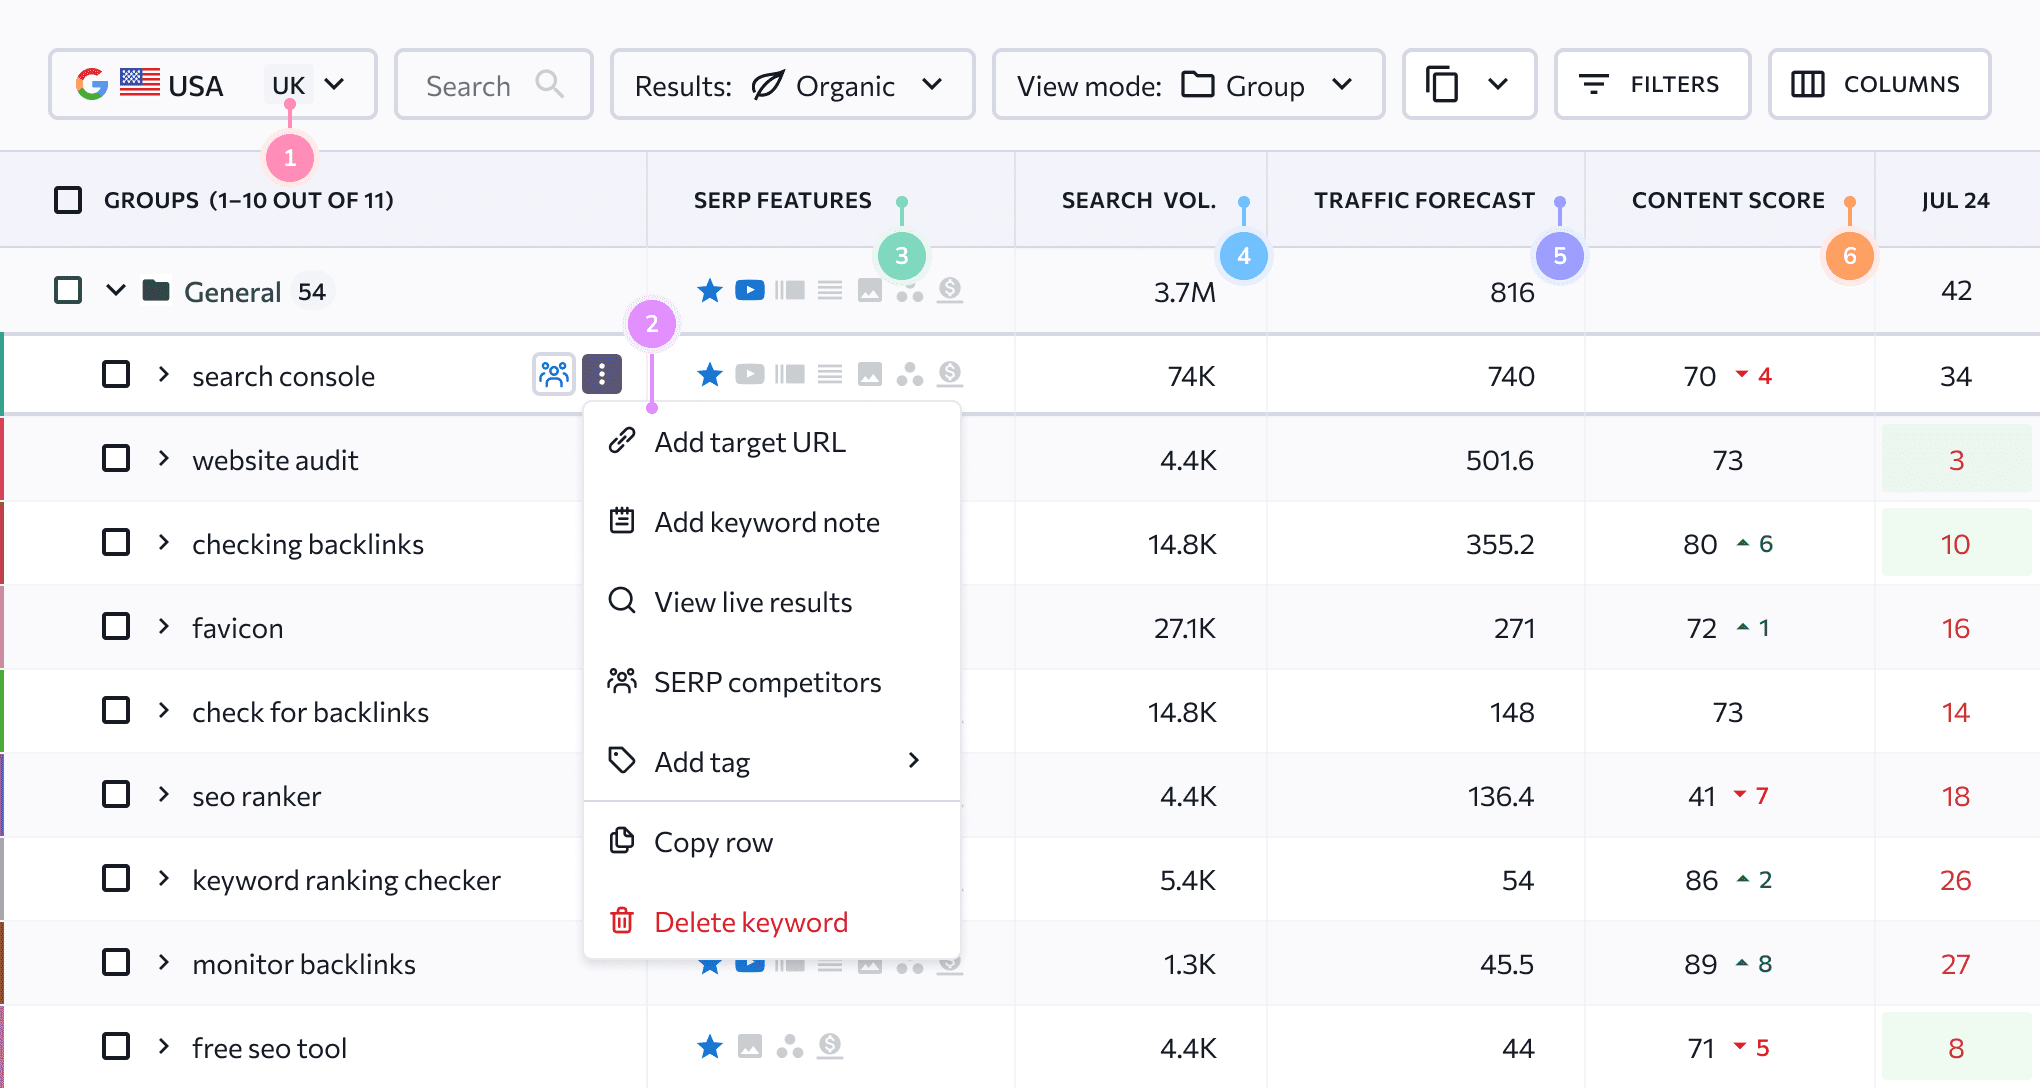This screenshot has width=2040, height=1088.
Task: Click the image SERP icon in search console row
Action: [x=870, y=375]
